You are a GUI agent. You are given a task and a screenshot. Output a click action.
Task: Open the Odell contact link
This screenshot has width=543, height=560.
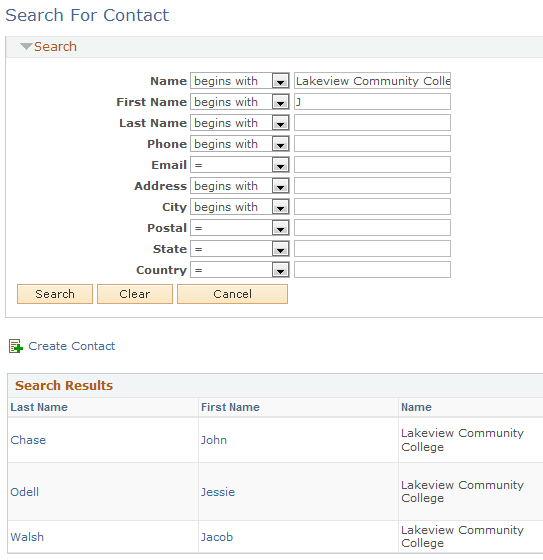click(x=25, y=492)
